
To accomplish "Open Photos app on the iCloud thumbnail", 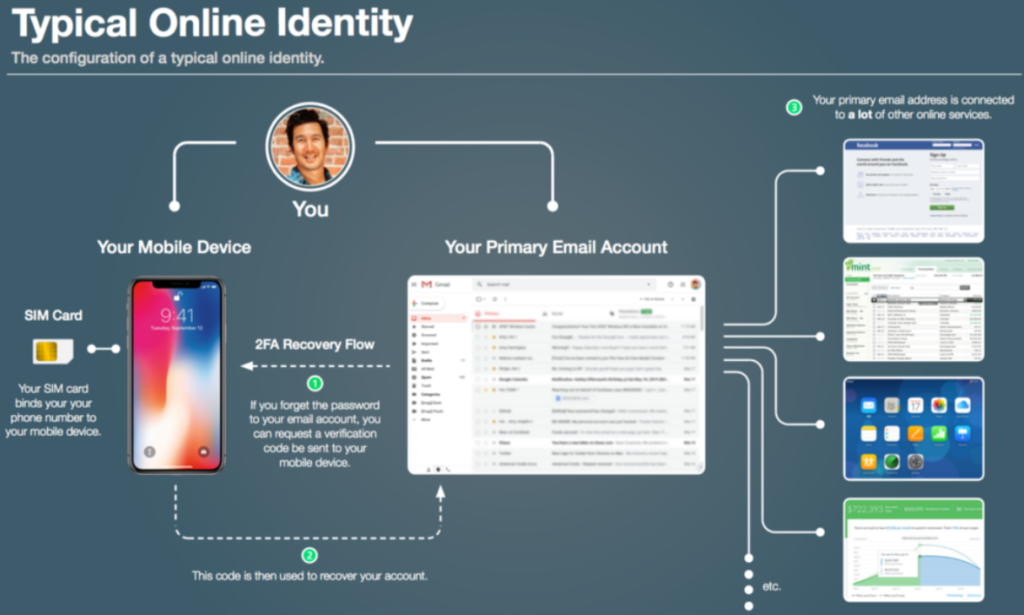I will tap(938, 405).
